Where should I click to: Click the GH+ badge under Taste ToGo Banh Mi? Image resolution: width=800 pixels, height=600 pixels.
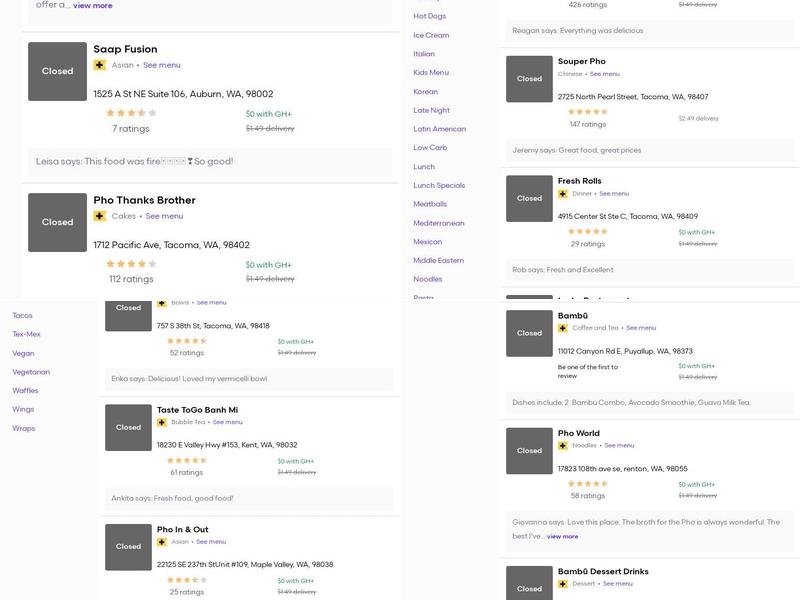tap(162, 422)
